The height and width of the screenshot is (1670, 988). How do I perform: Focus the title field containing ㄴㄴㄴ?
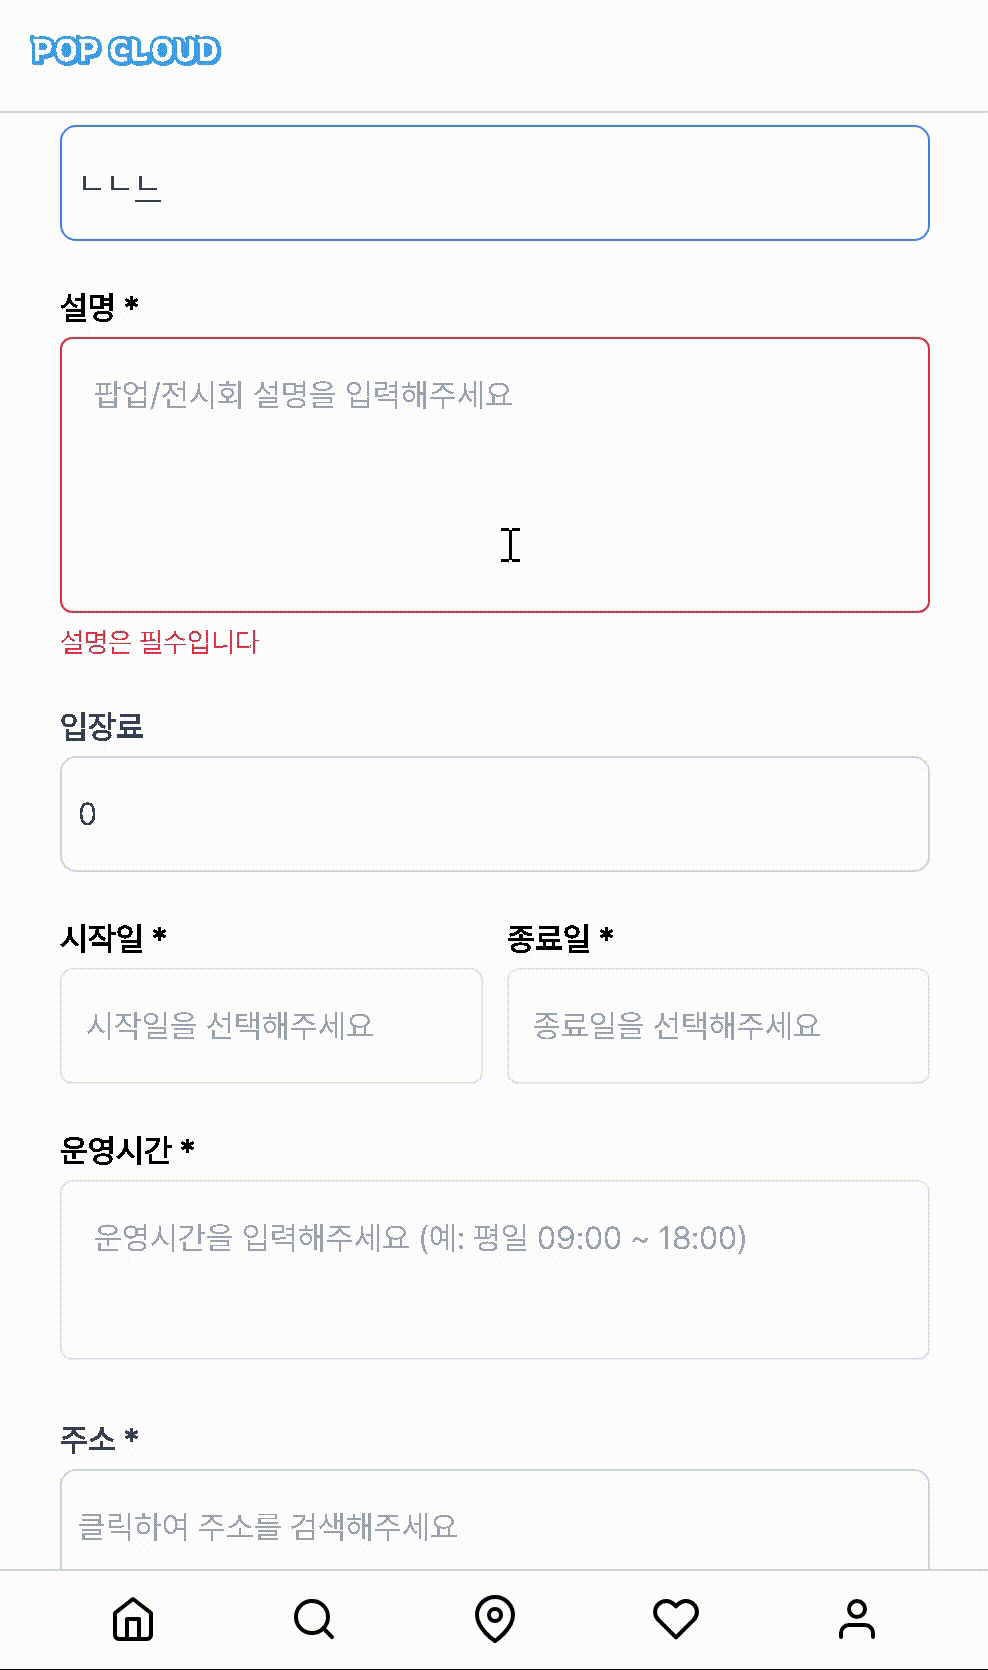(495, 183)
